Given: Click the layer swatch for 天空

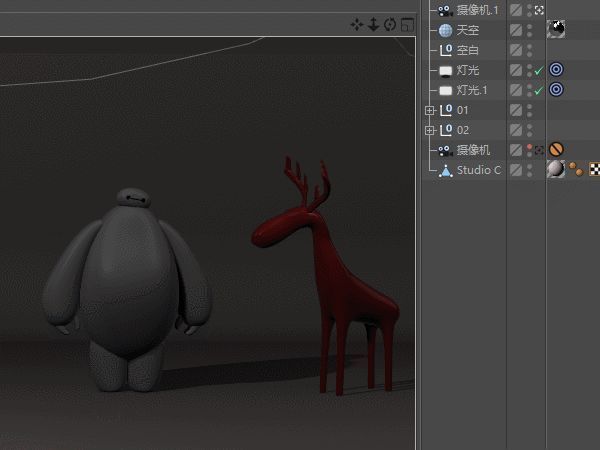Looking at the screenshot, I should pos(516,30).
